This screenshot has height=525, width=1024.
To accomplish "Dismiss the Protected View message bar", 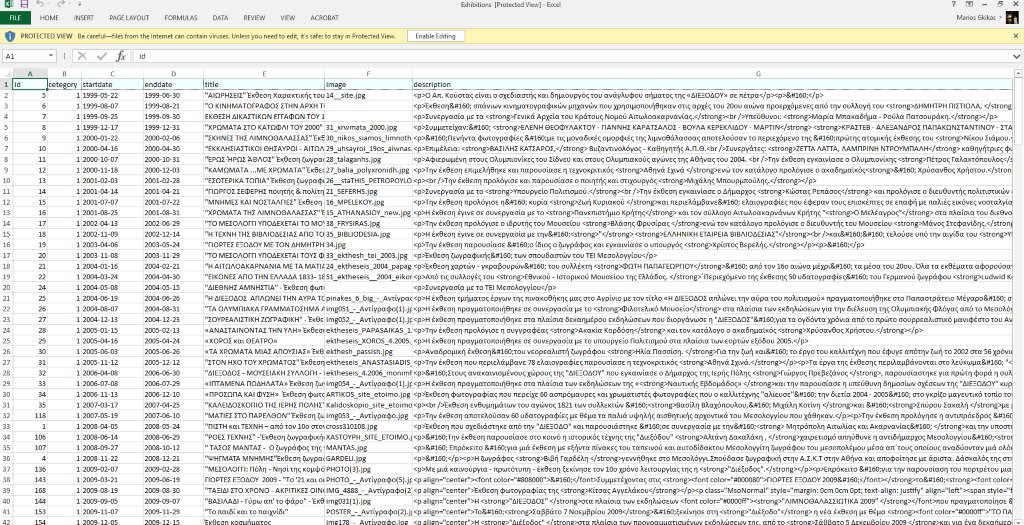I will pos(1014,36).
